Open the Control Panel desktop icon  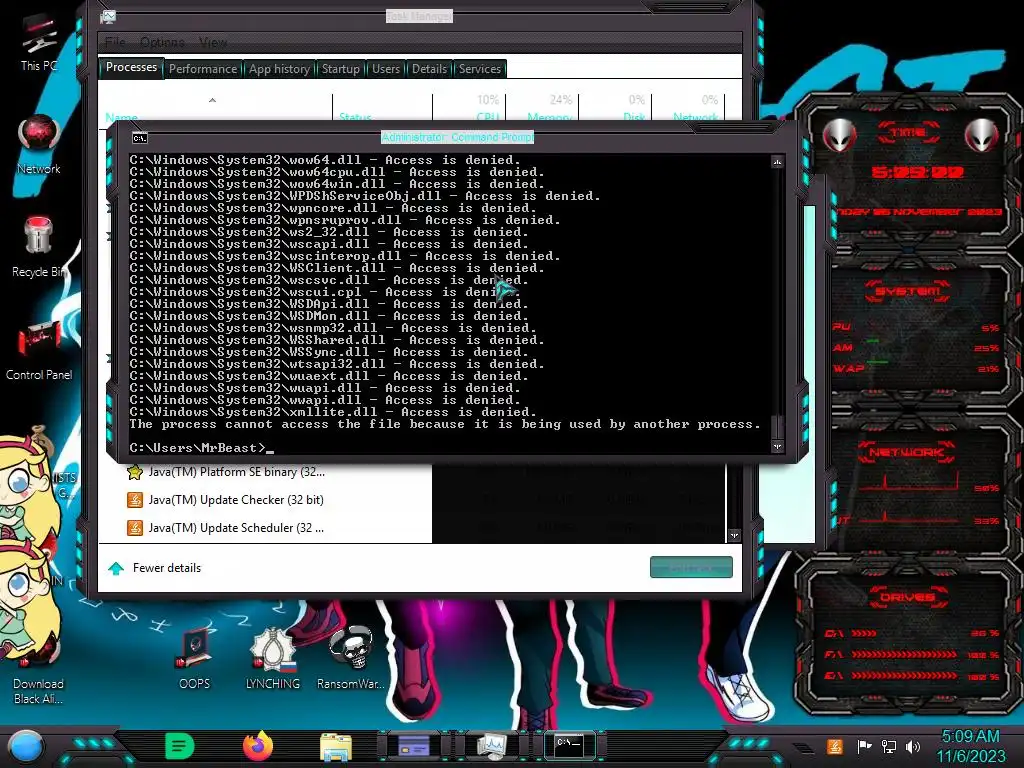click(x=39, y=349)
